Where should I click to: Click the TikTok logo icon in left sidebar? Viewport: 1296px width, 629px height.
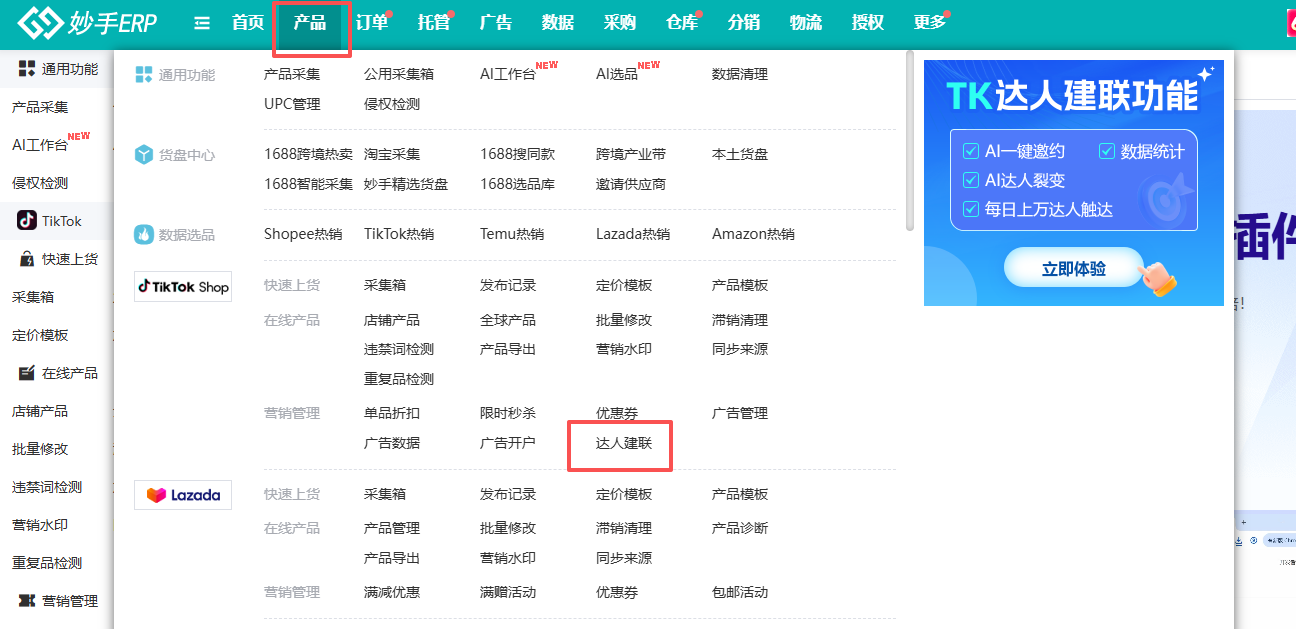[27, 221]
